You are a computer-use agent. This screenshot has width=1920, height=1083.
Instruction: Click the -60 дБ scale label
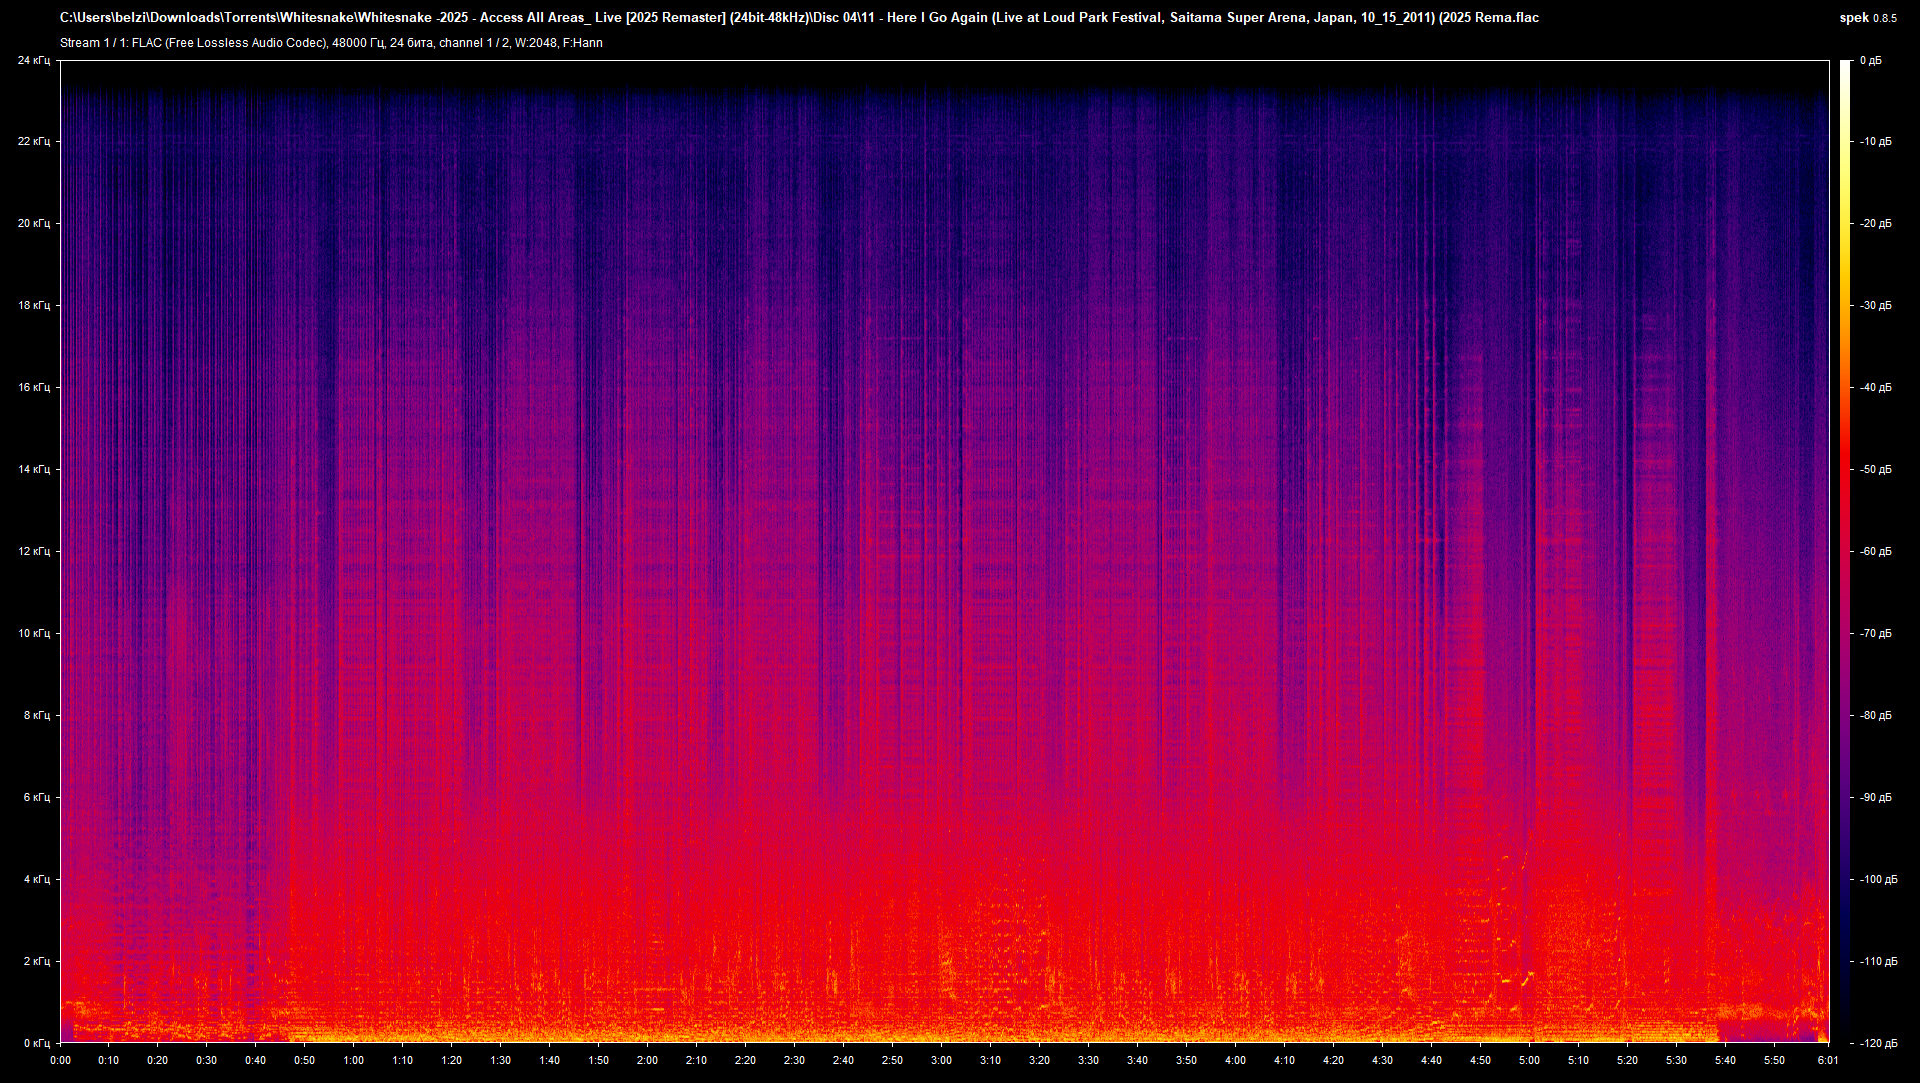pos(1875,551)
